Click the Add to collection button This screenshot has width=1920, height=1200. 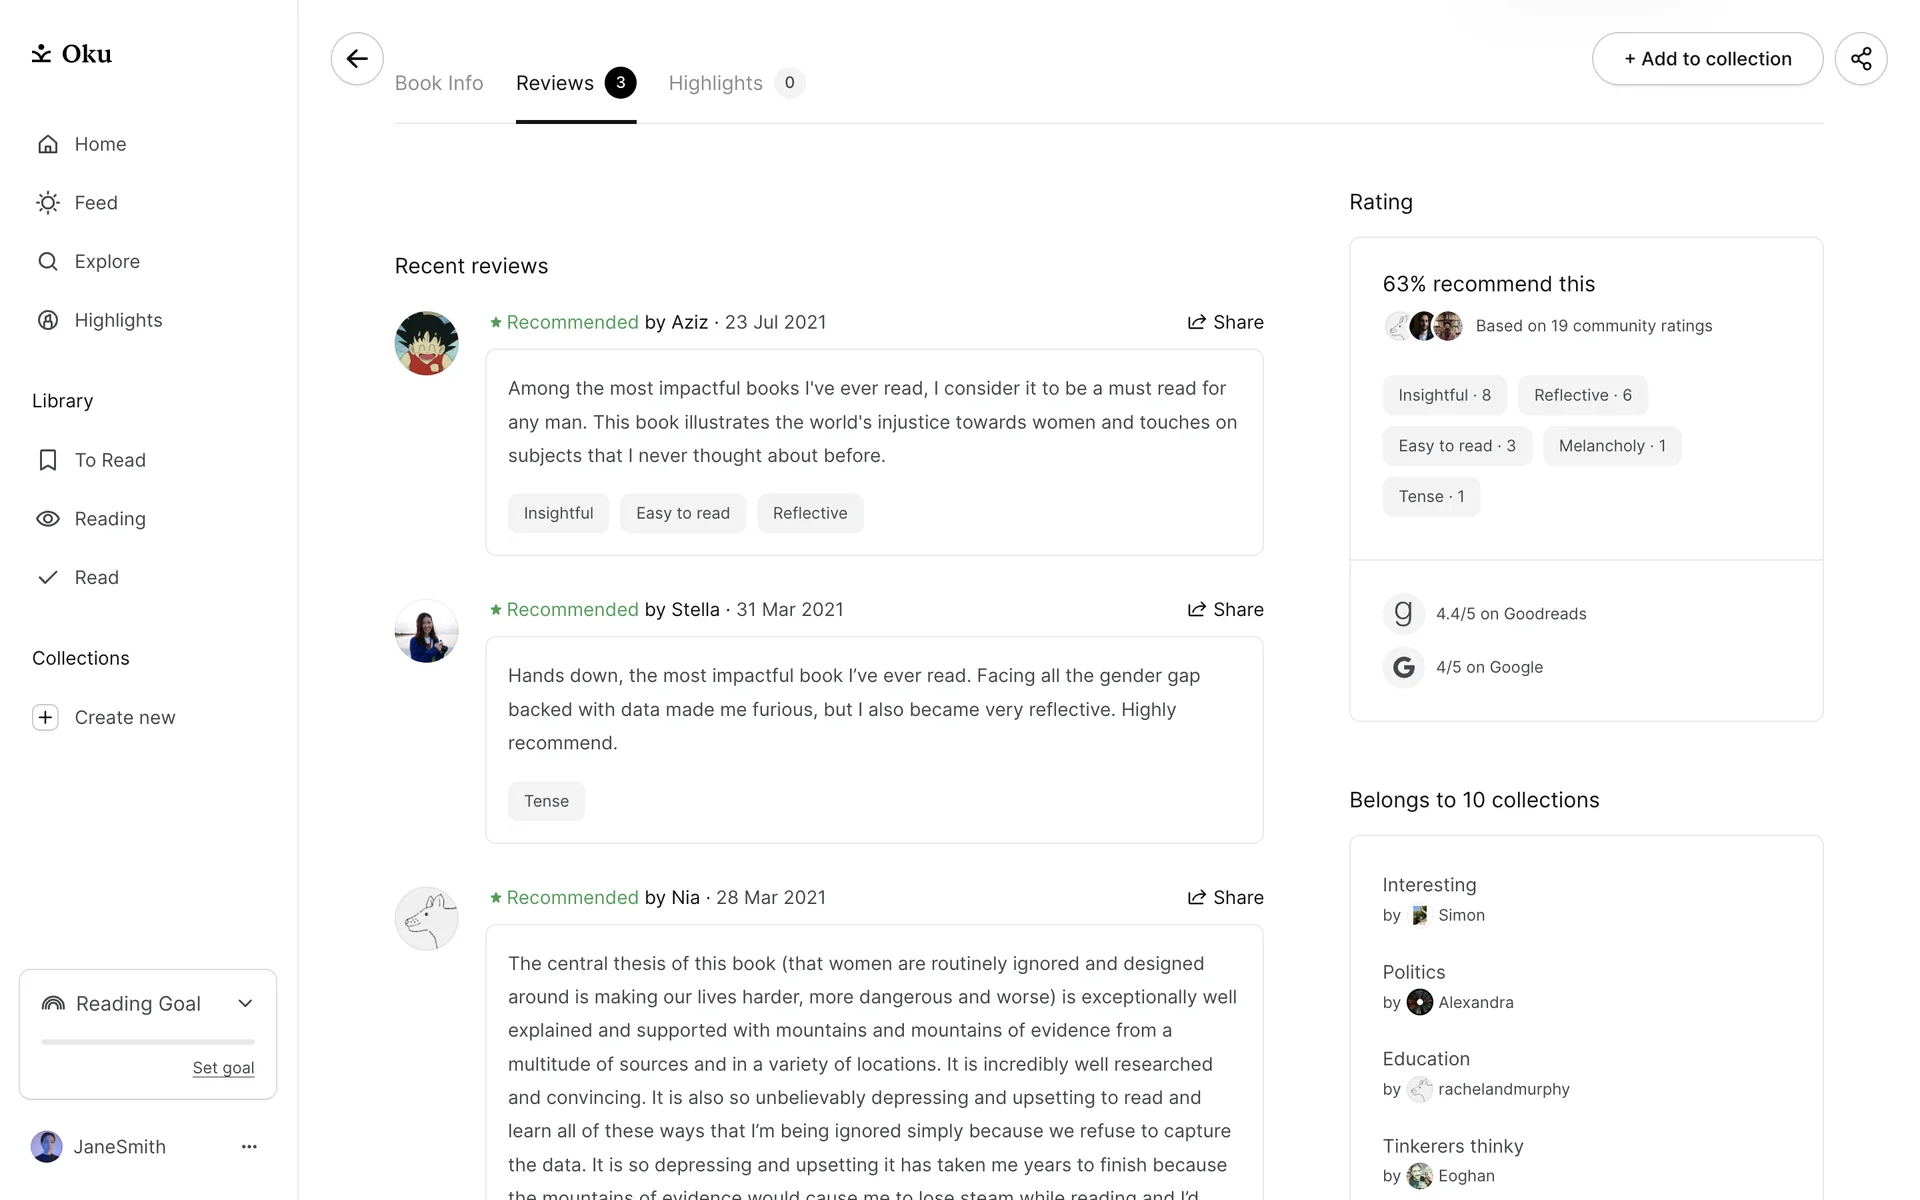[x=1707, y=59]
